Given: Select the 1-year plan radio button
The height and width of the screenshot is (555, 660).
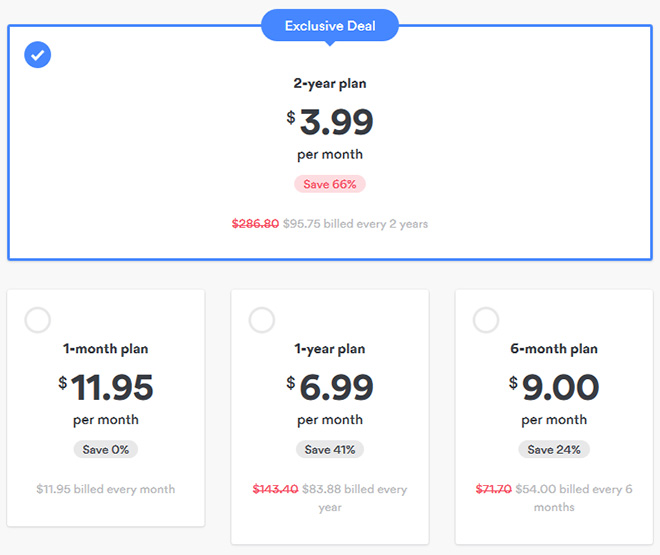Looking at the screenshot, I should click(x=261, y=320).
